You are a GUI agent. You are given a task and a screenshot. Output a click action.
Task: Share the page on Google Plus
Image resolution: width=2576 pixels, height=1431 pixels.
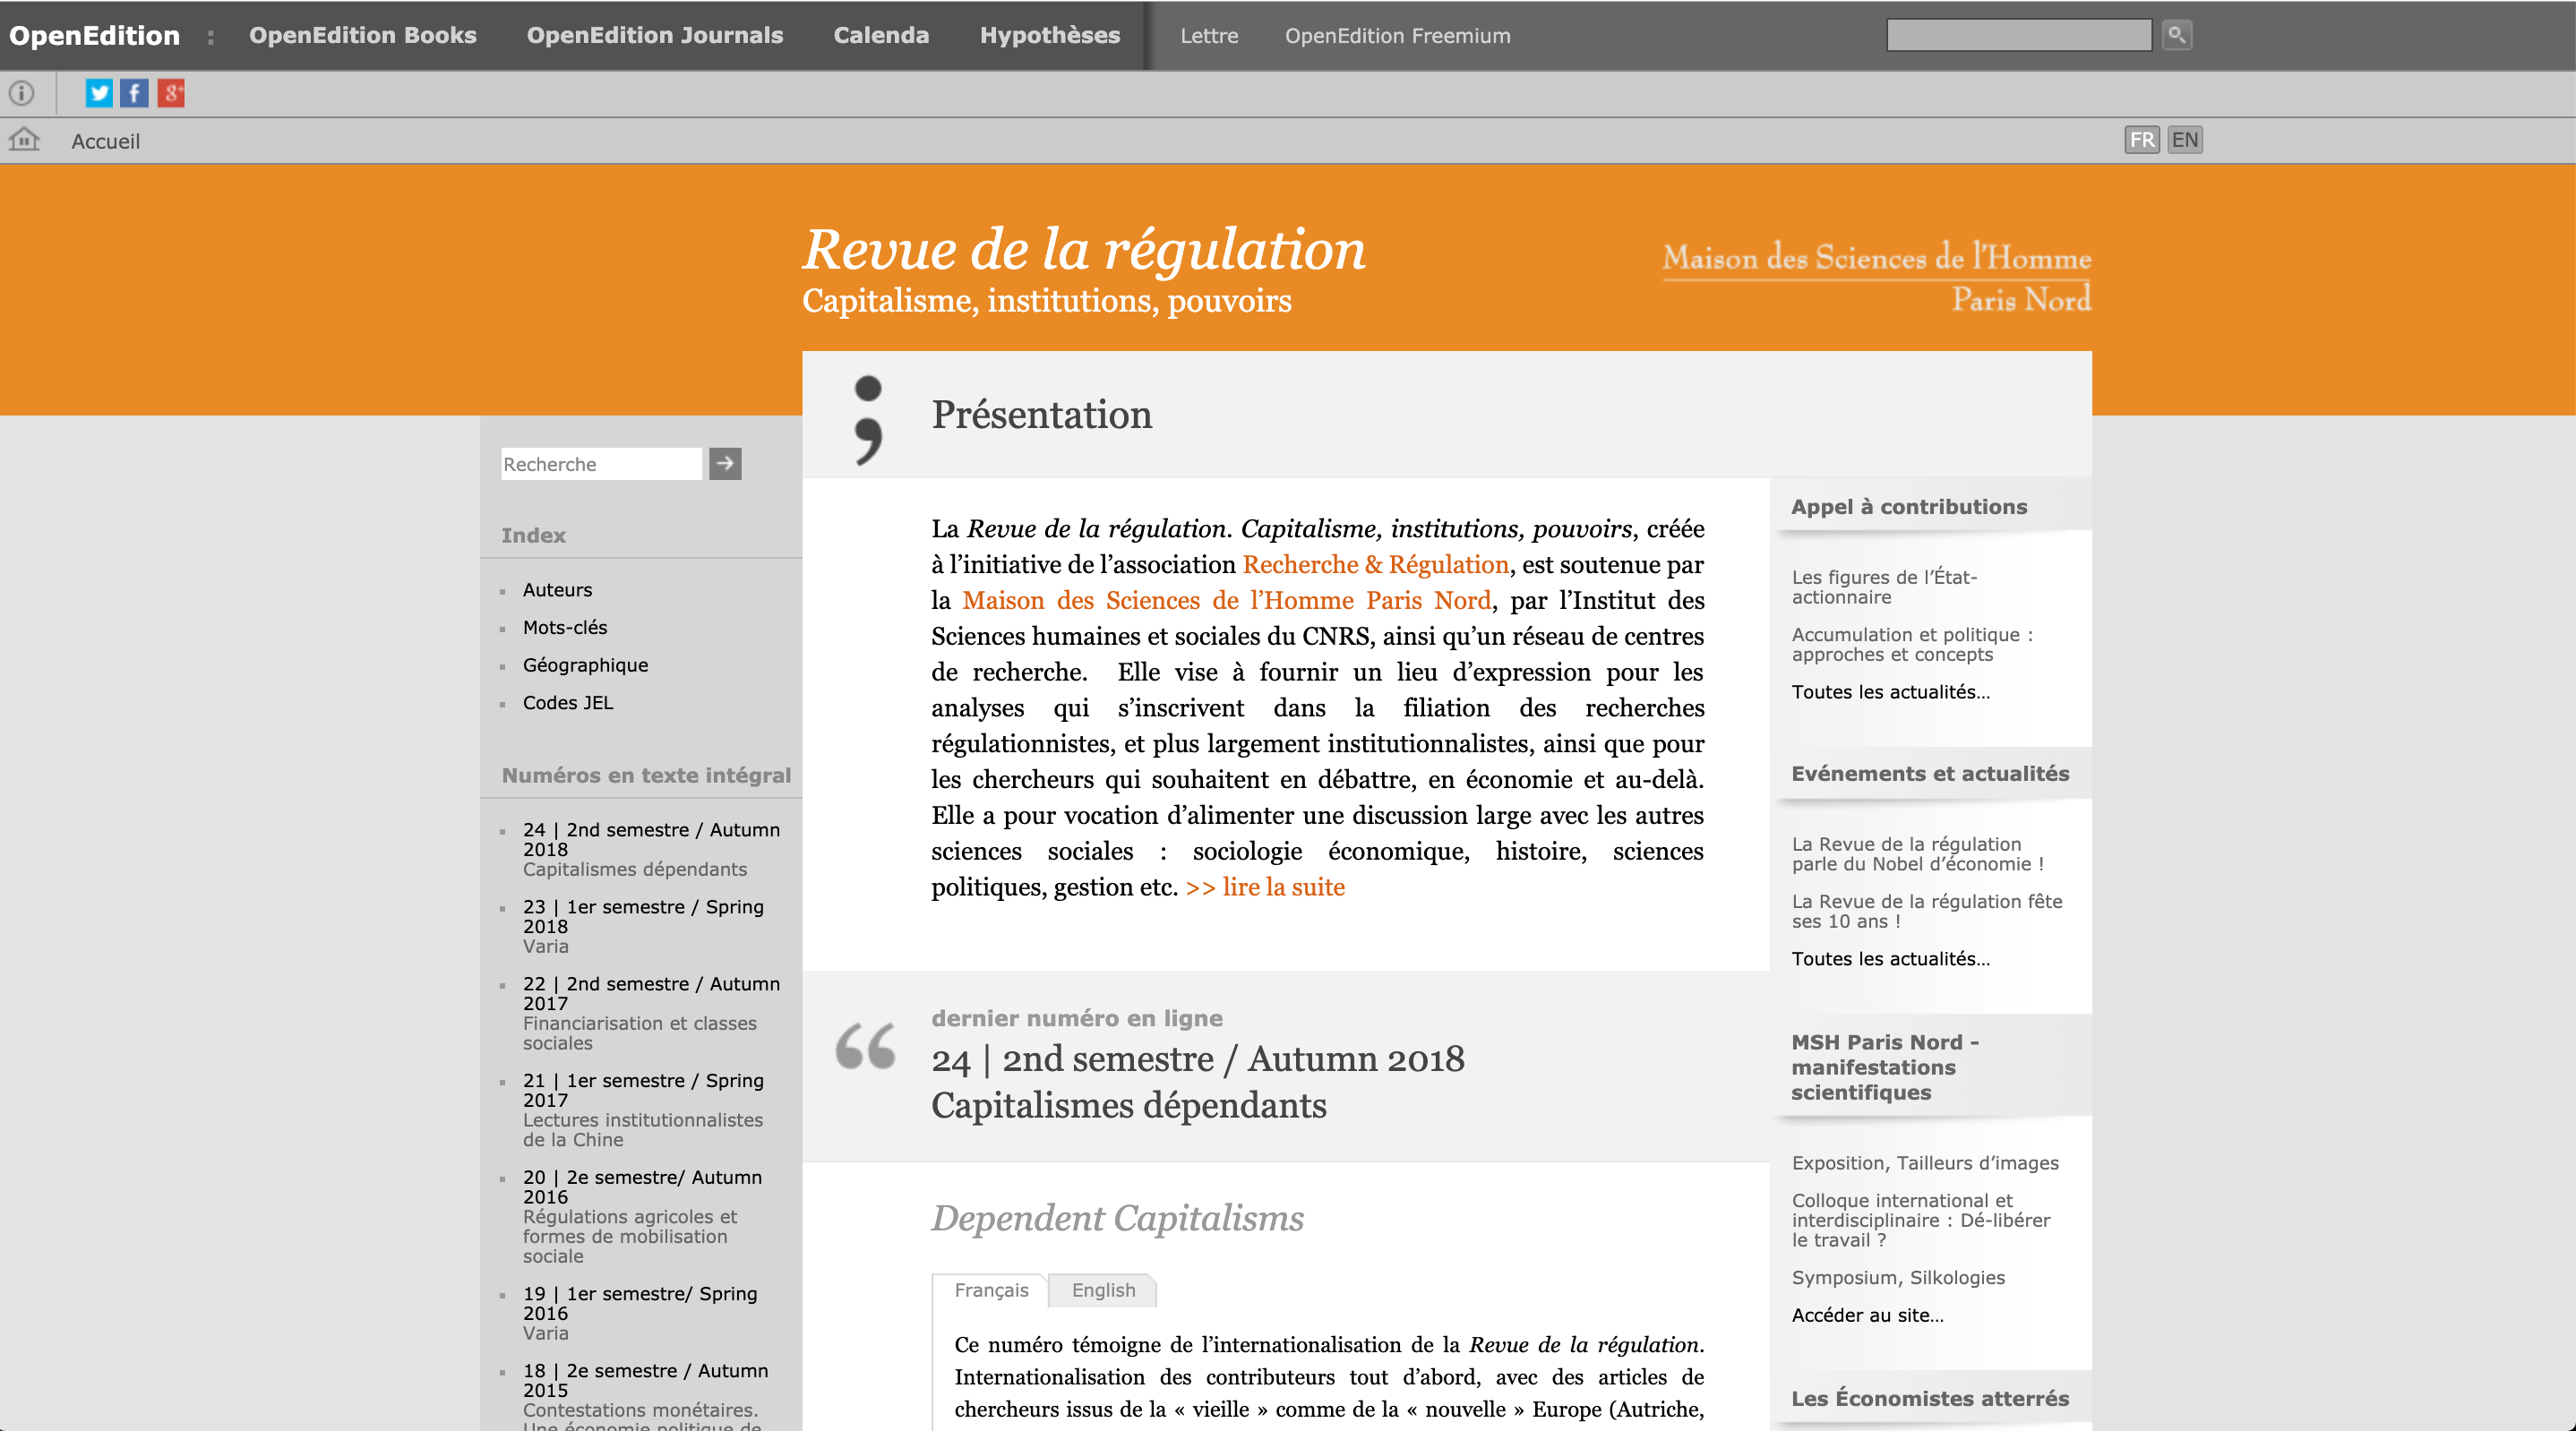point(171,93)
